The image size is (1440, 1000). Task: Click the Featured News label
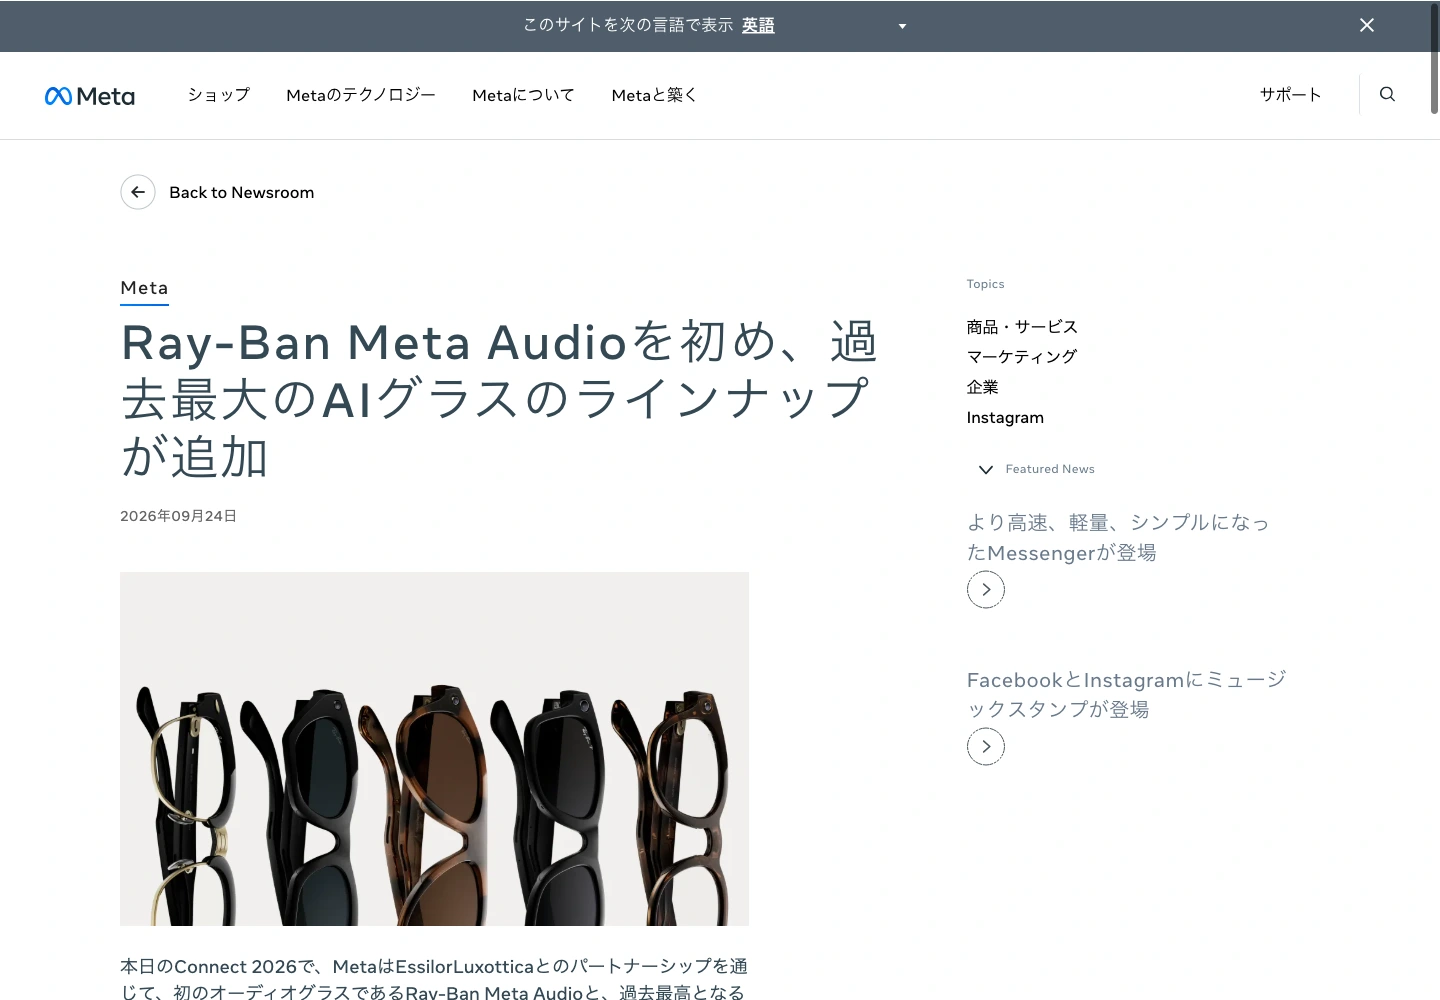pos(1050,469)
